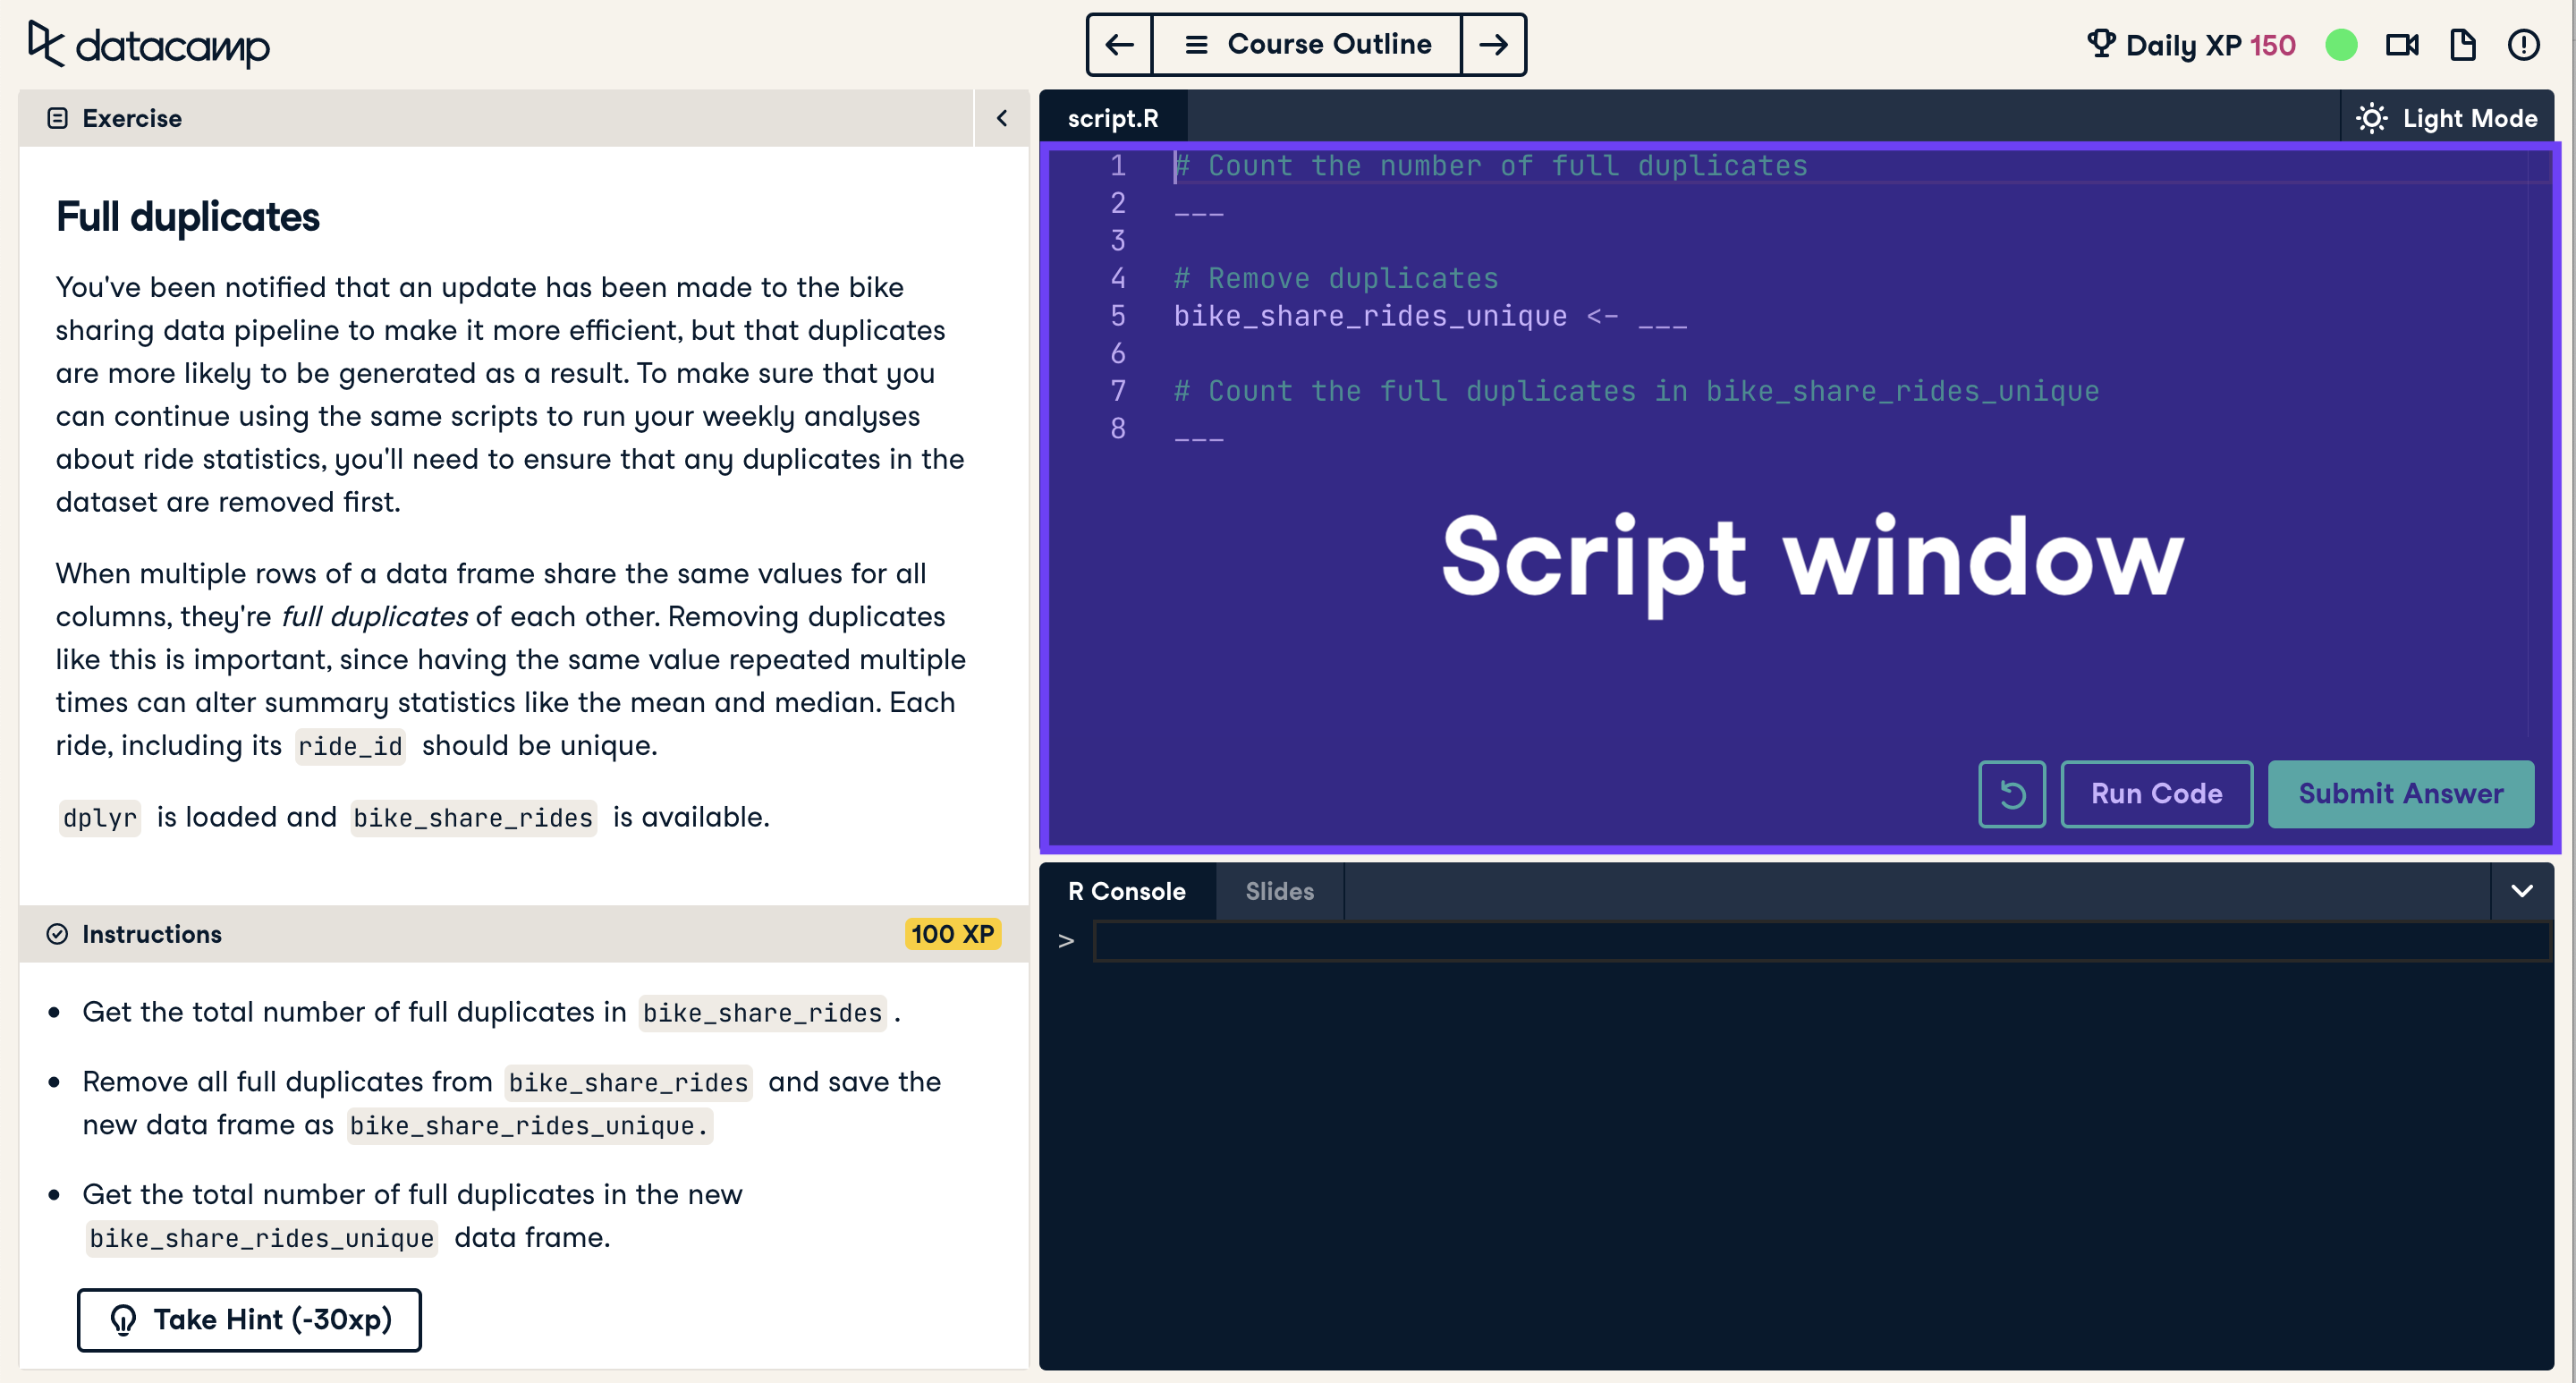The image size is (2576, 1383).
Task: Collapse the console panel chevron
Action: pos(2521,891)
